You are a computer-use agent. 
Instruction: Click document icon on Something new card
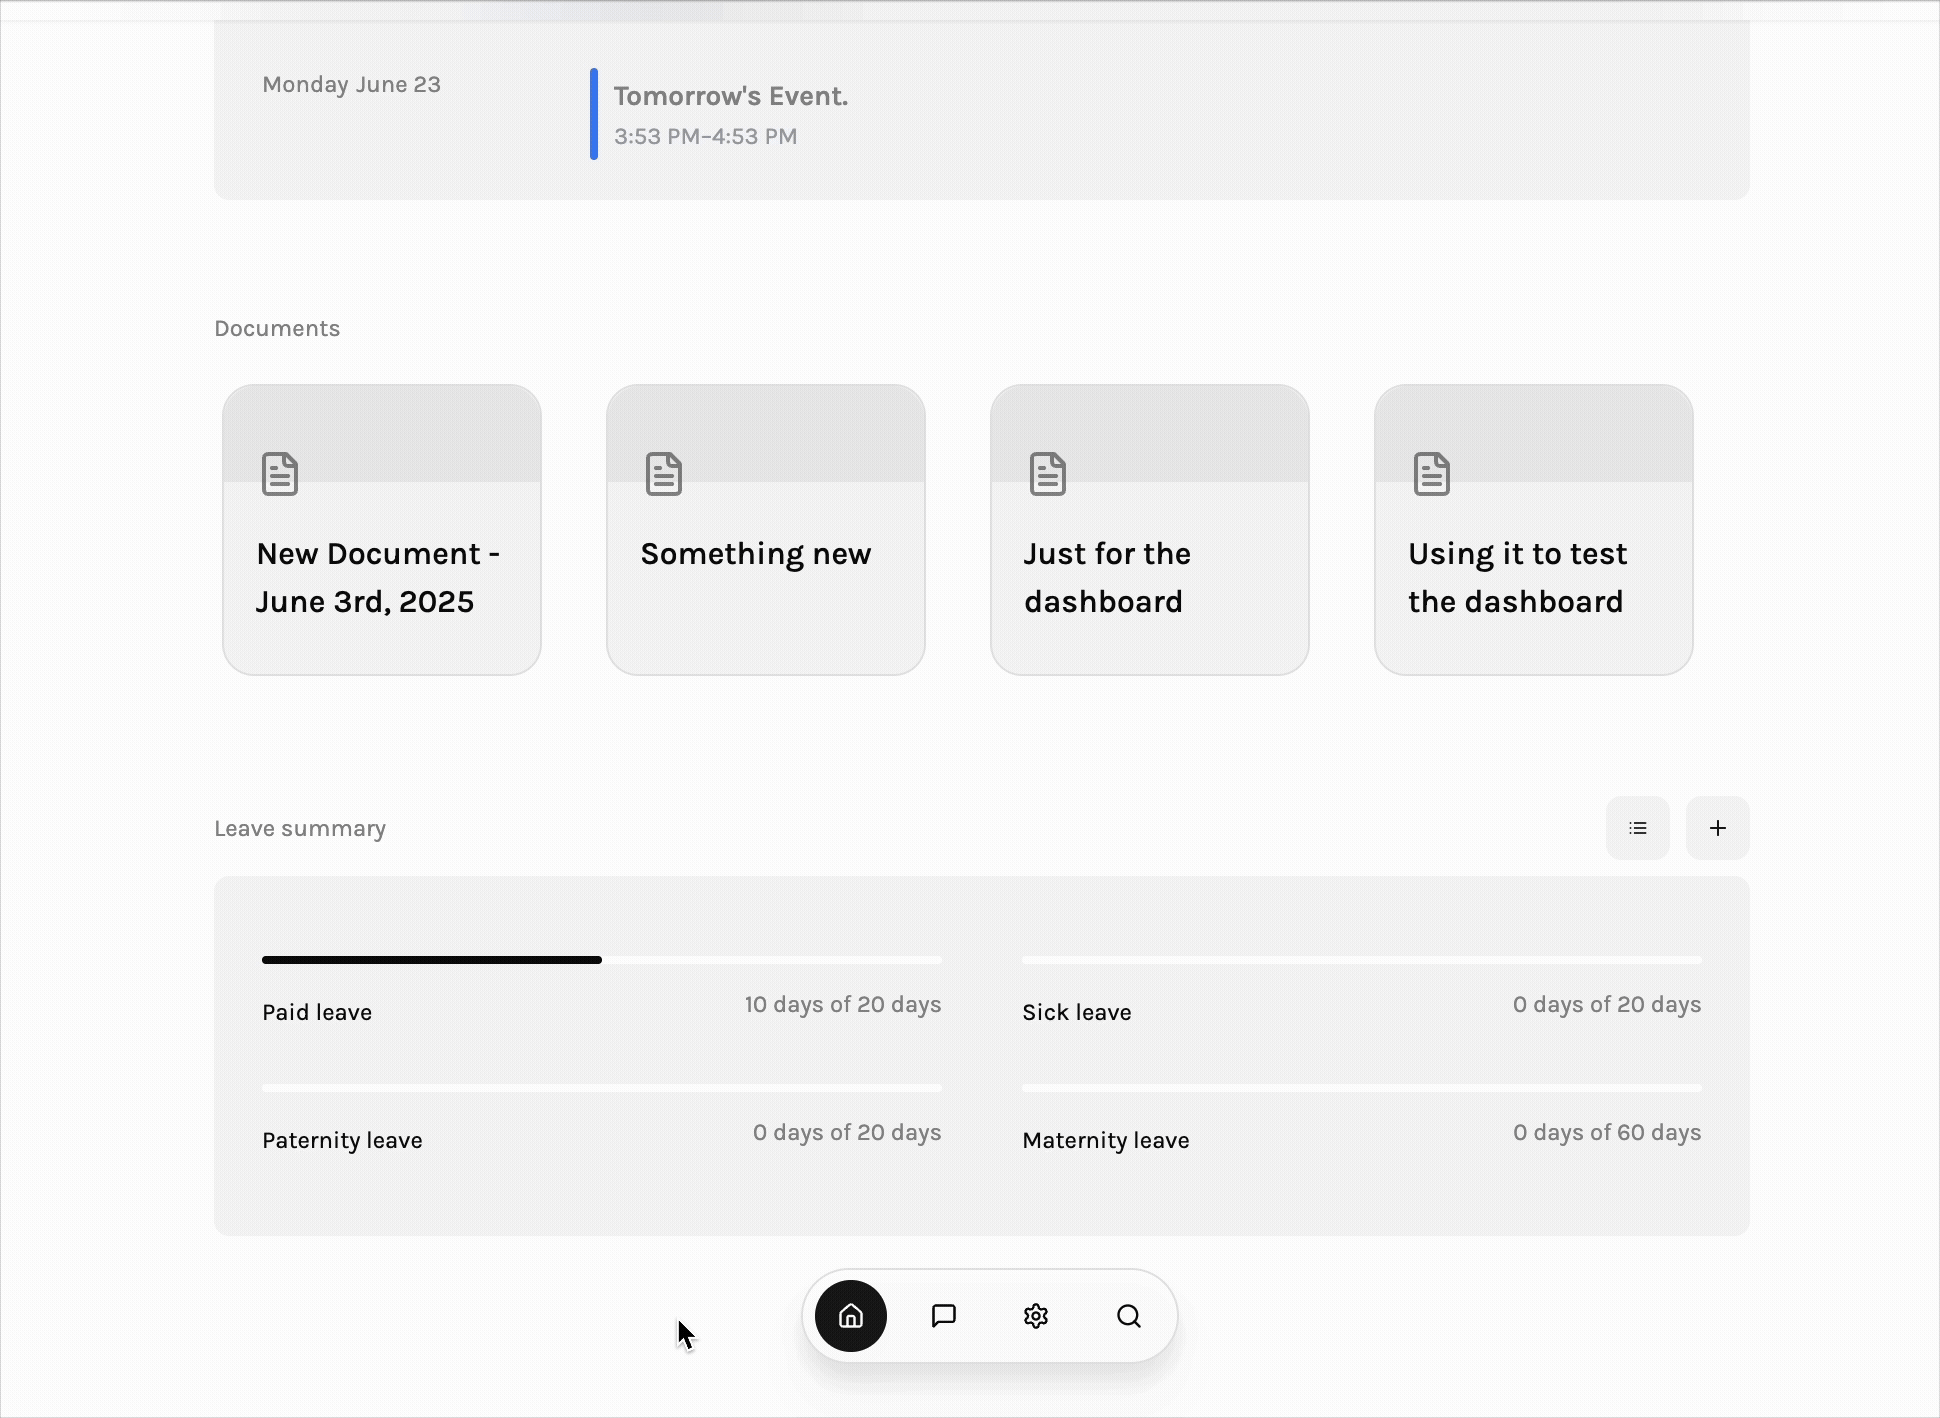pos(664,474)
